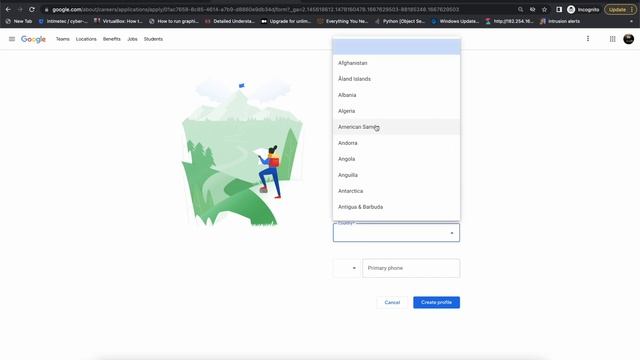
Task: Open the hamburger menu next to Google logo
Action: 12,39
